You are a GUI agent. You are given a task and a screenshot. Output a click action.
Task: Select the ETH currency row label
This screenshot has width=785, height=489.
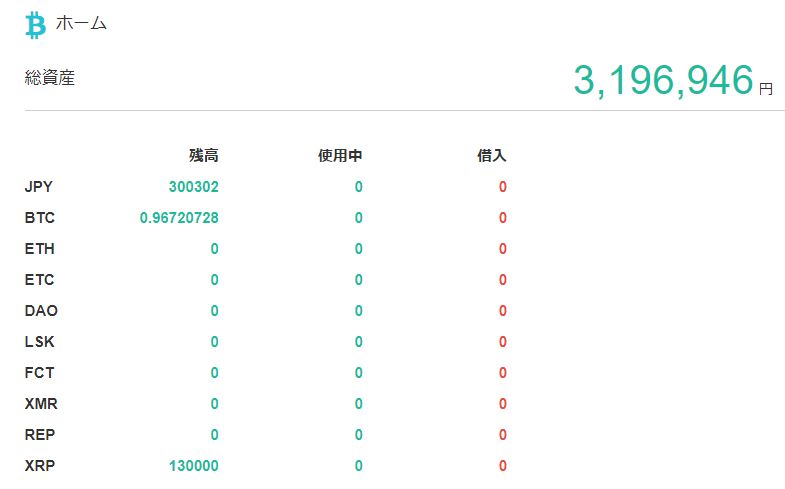point(39,249)
